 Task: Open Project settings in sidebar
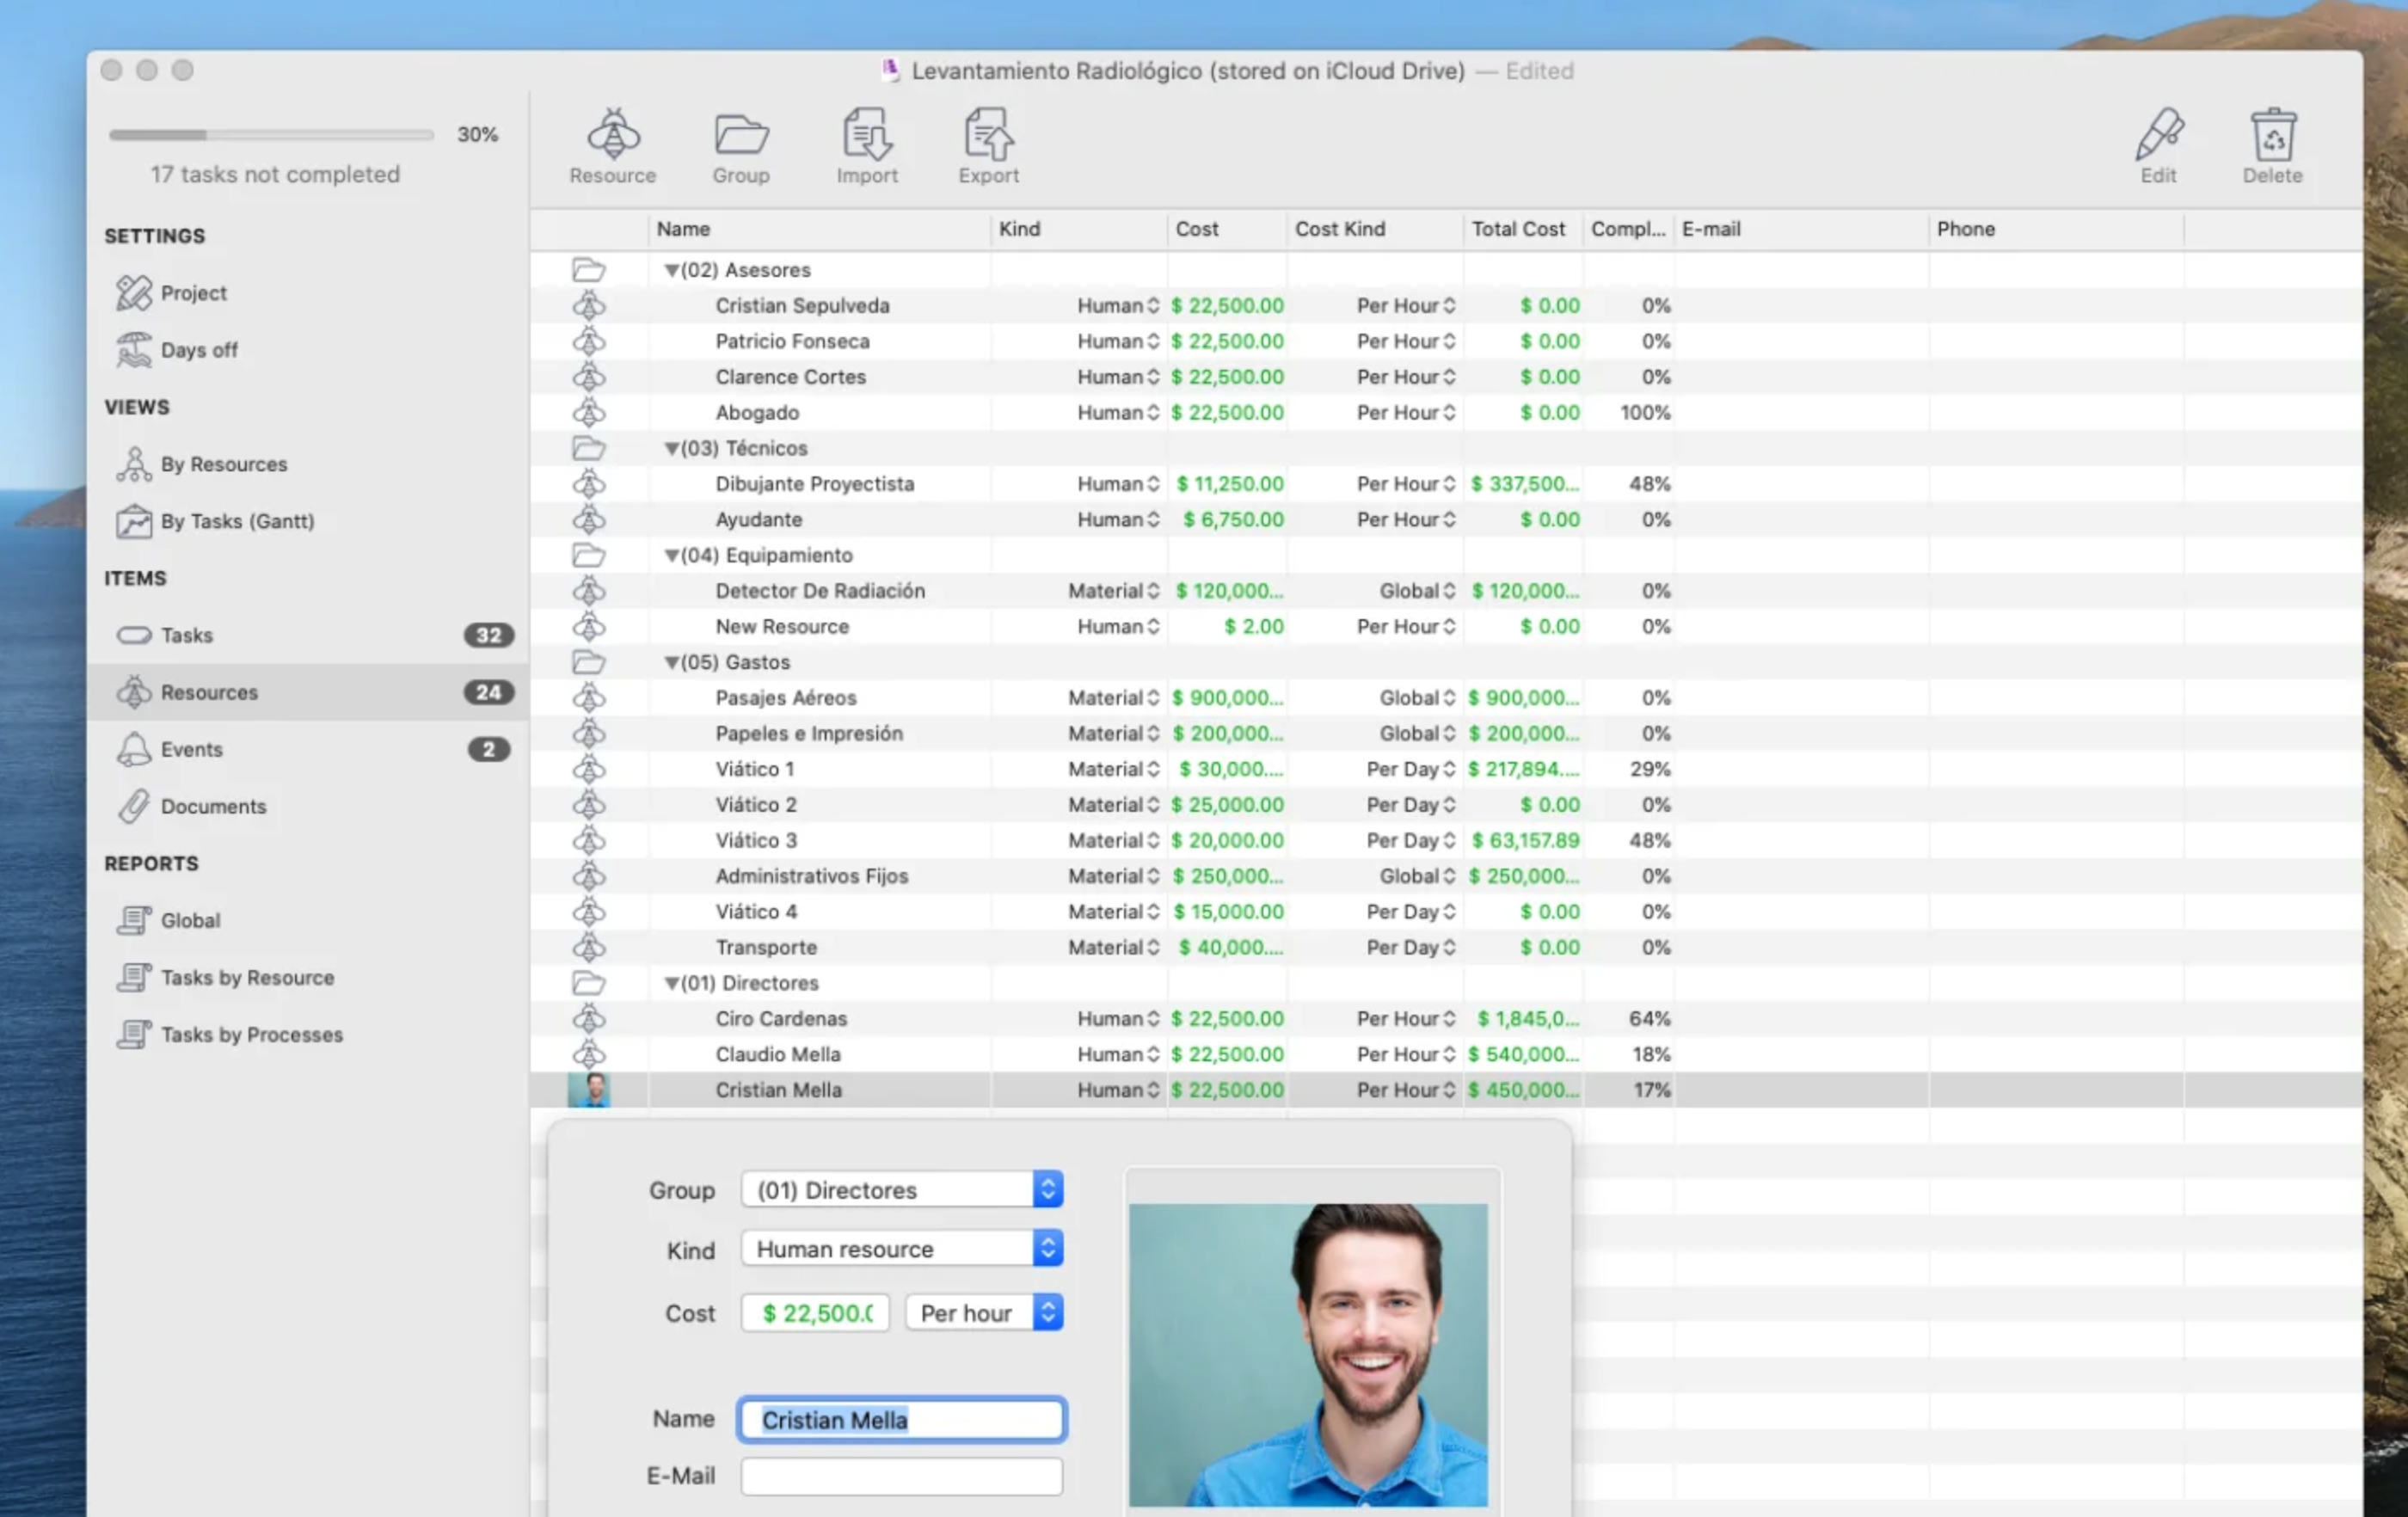(171, 293)
